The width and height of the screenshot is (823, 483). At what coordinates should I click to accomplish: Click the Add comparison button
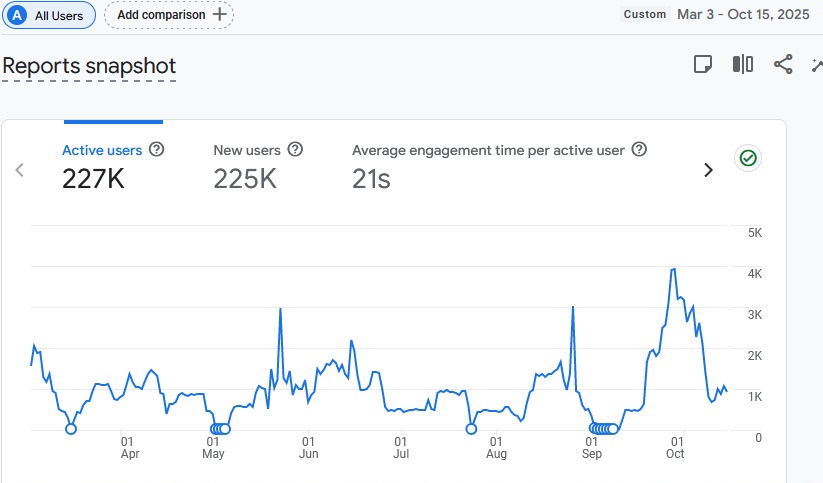(169, 15)
